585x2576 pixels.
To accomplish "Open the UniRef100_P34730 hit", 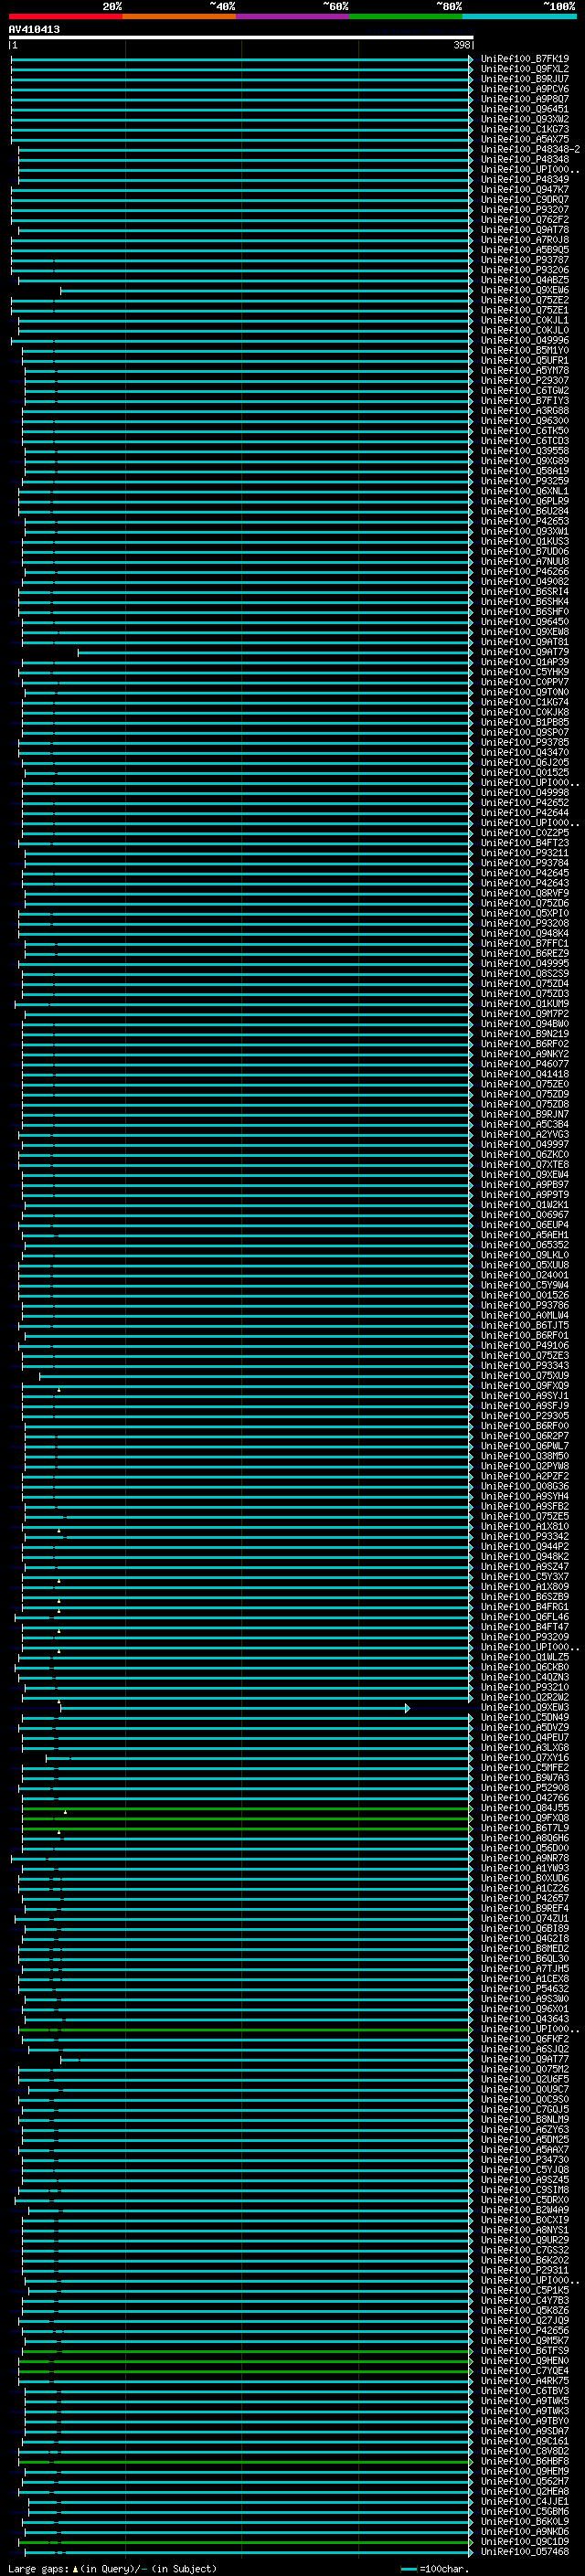I will click(x=525, y=2160).
